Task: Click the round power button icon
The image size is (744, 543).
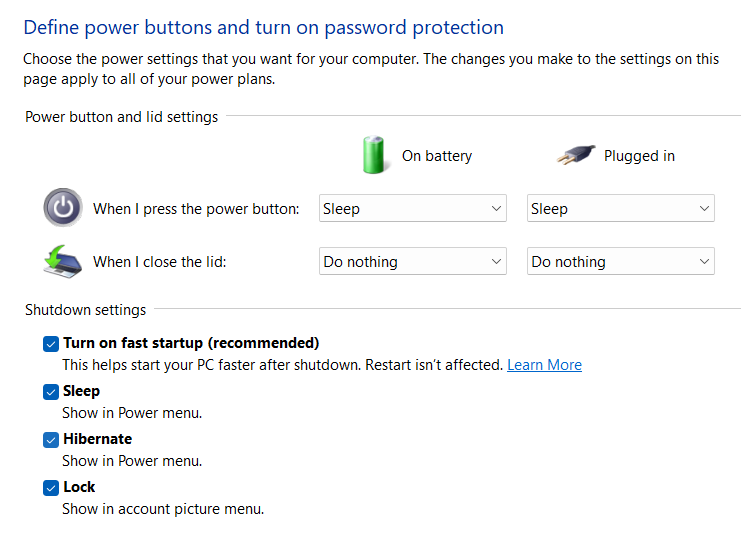Action: [63, 208]
